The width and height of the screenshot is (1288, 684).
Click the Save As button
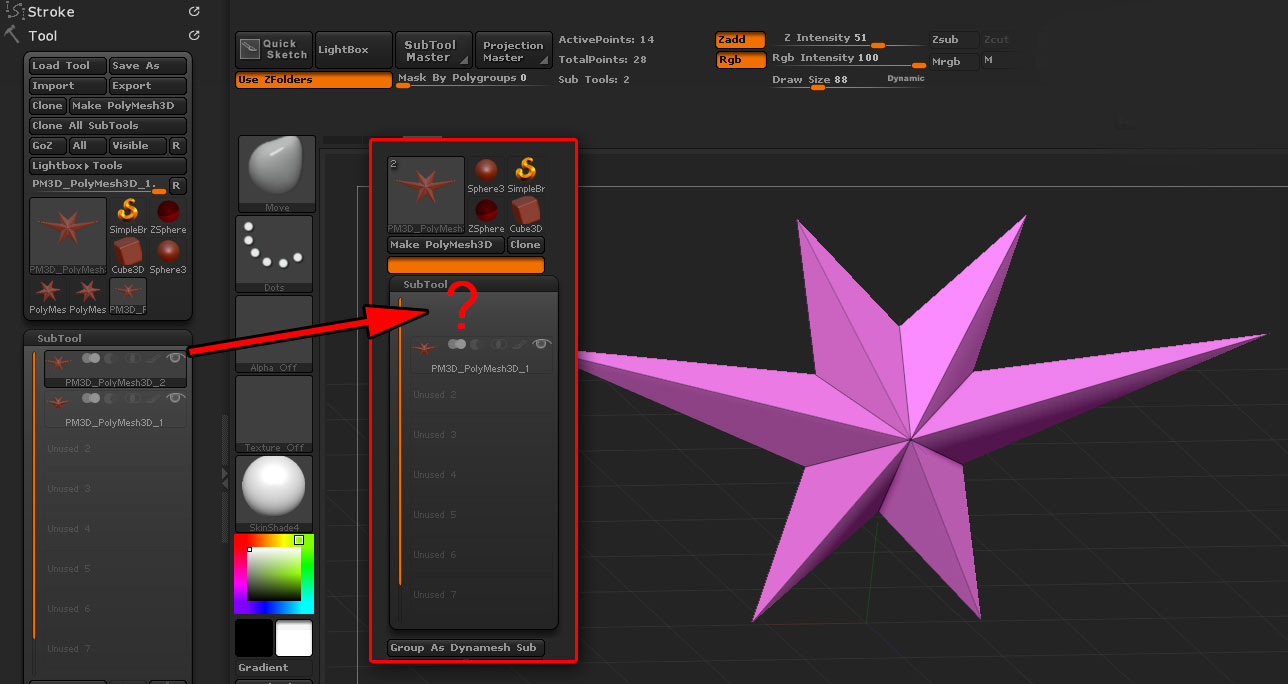[148, 66]
